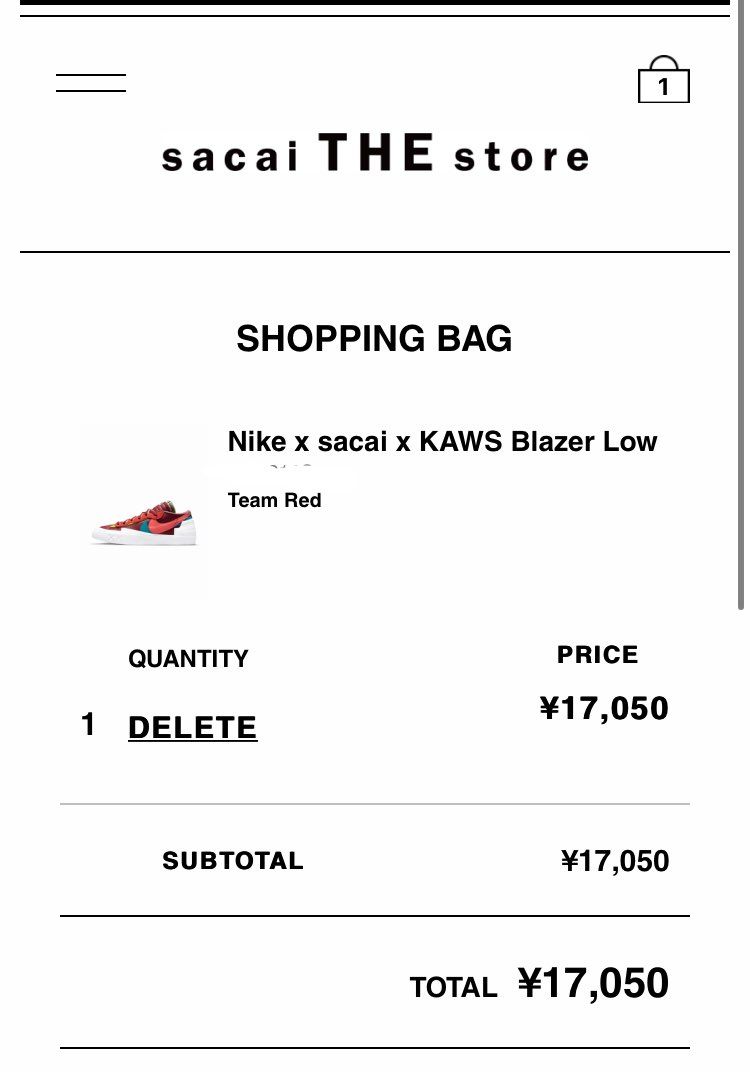This screenshot has height=1072, width=750.
Task: Open the Blazer Low sneaker thumbnail
Action: (144, 513)
